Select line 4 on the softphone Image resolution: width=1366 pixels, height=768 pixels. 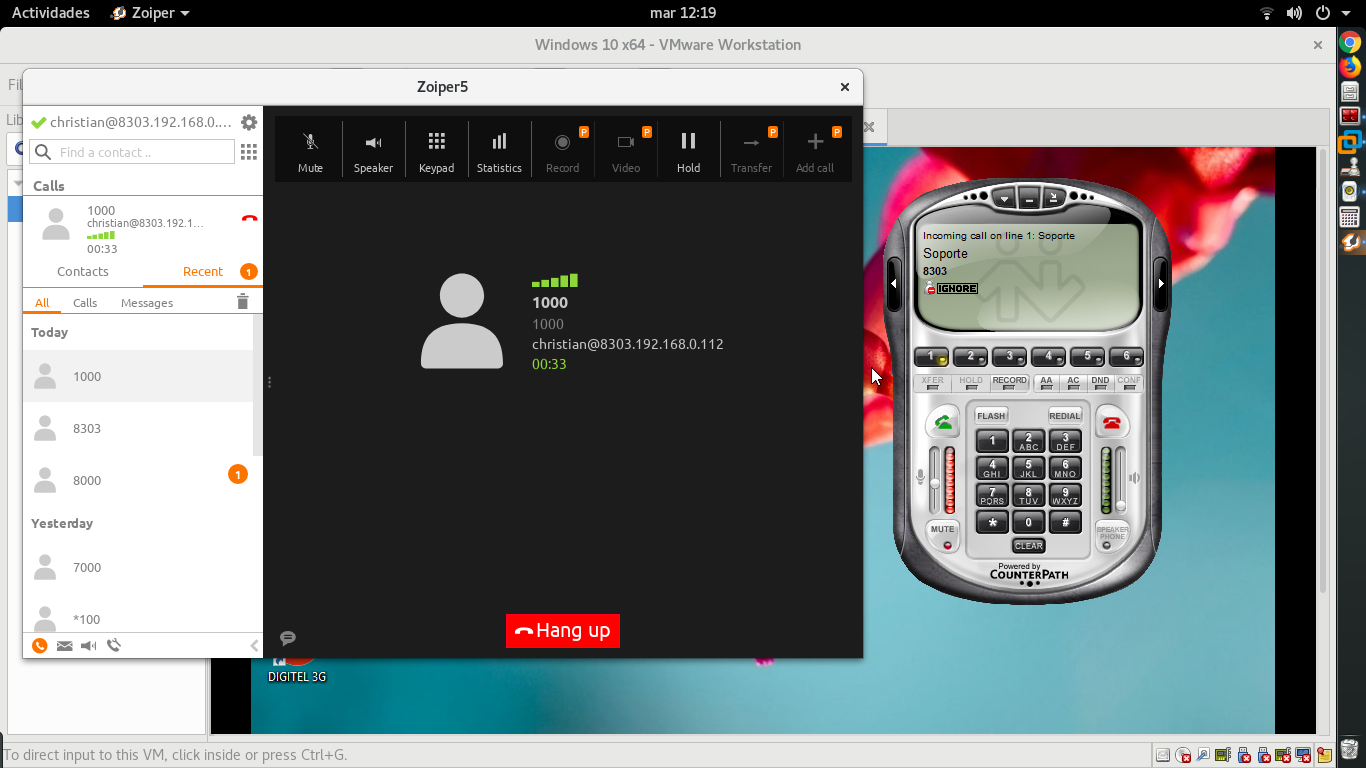click(1048, 356)
